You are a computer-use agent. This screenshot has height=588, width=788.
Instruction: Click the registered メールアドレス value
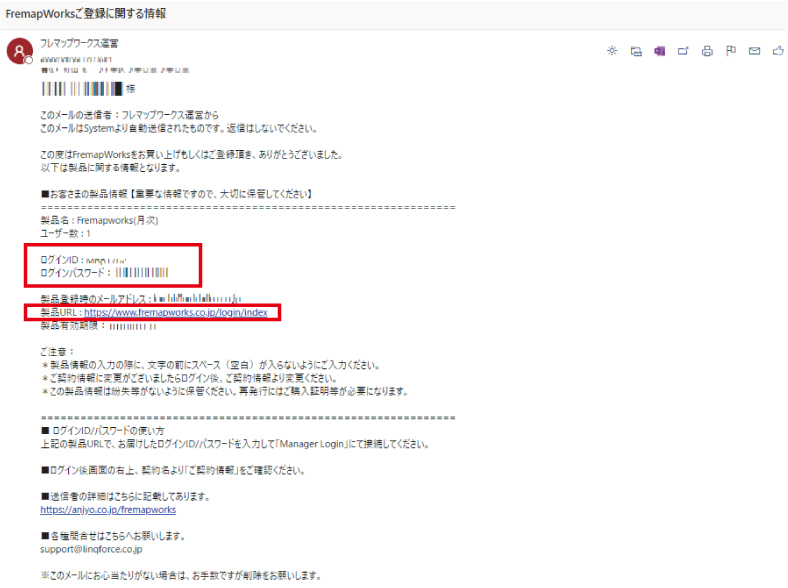[198, 298]
